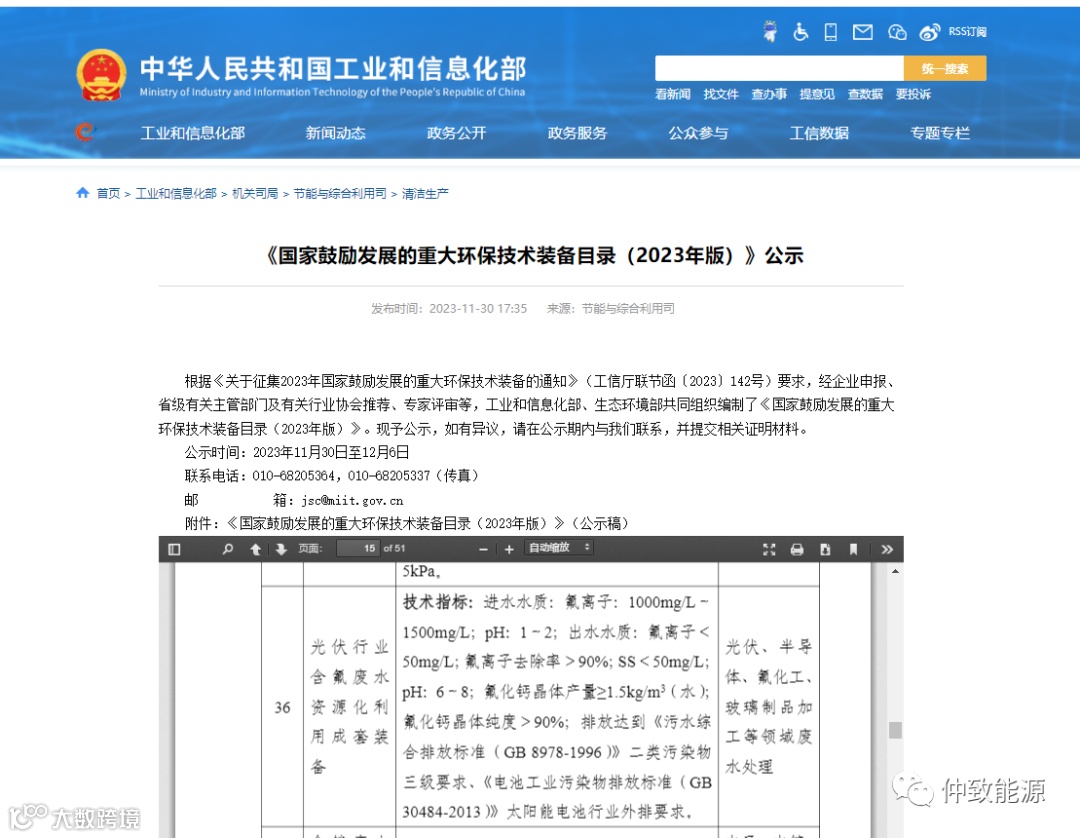Download the PDF file

click(x=825, y=549)
